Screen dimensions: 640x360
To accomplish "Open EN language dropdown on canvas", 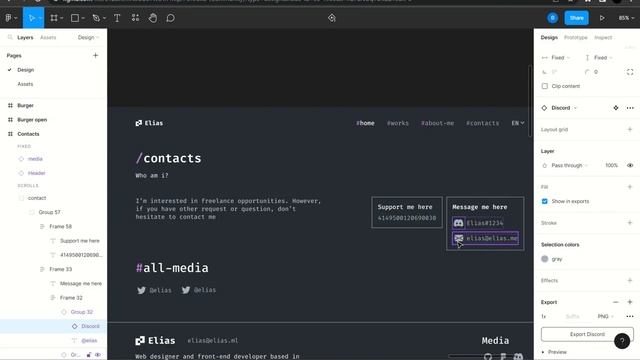I will point(518,123).
